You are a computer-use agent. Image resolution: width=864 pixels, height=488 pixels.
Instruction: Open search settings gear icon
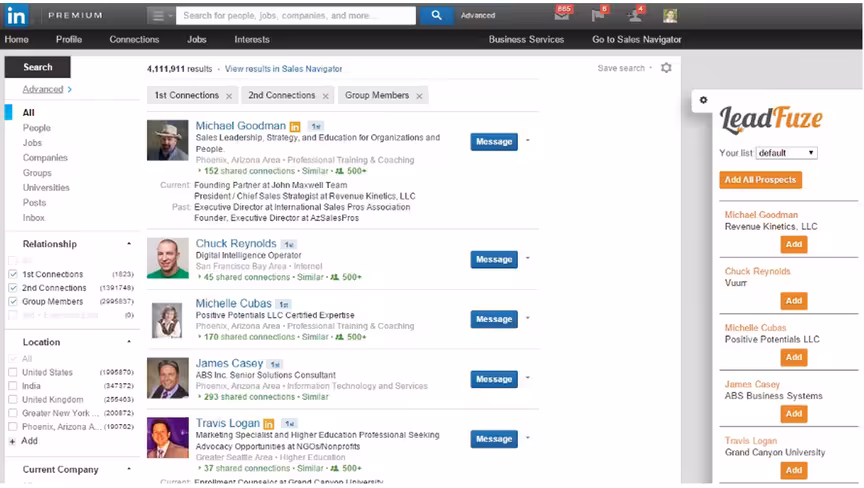[666, 68]
